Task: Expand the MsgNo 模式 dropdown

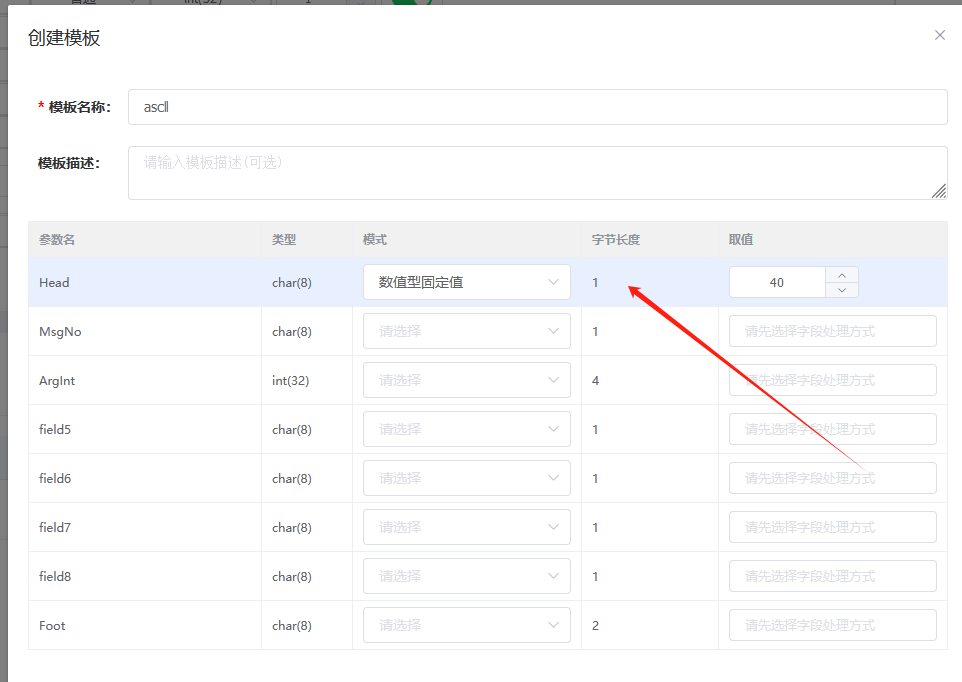Action: 466,331
